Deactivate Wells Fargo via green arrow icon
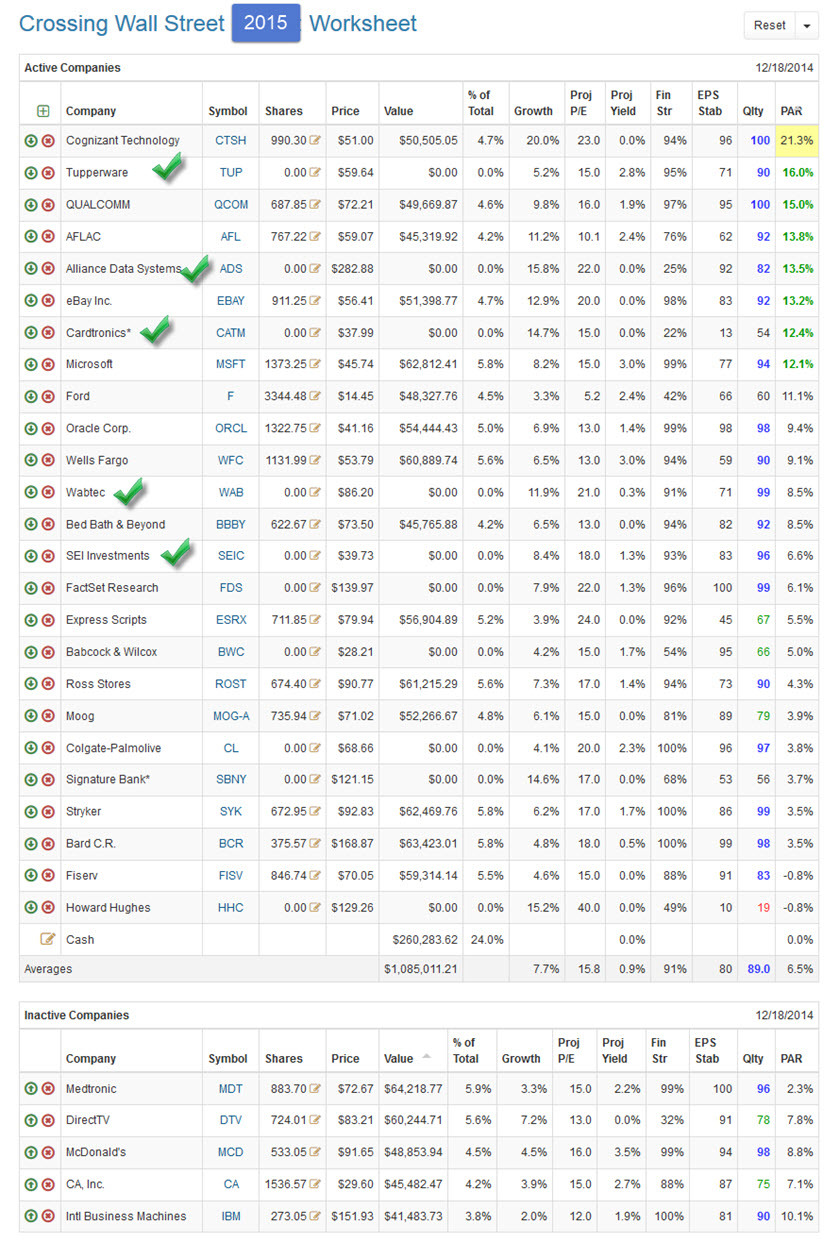The height and width of the screenshot is (1242, 840). 32,461
